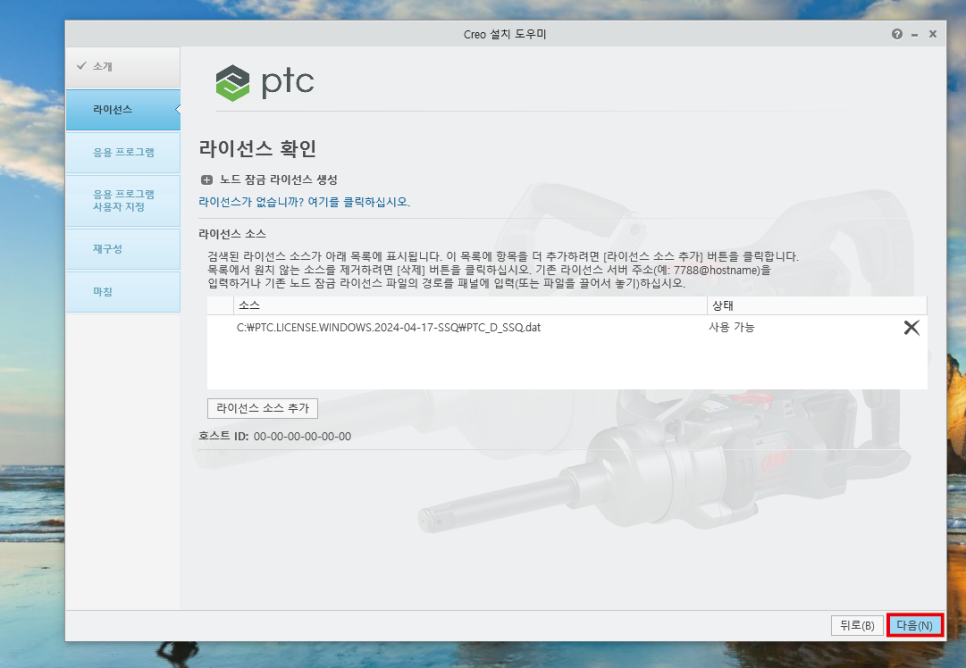Select the 재구성 sidebar step

[x=123, y=249]
